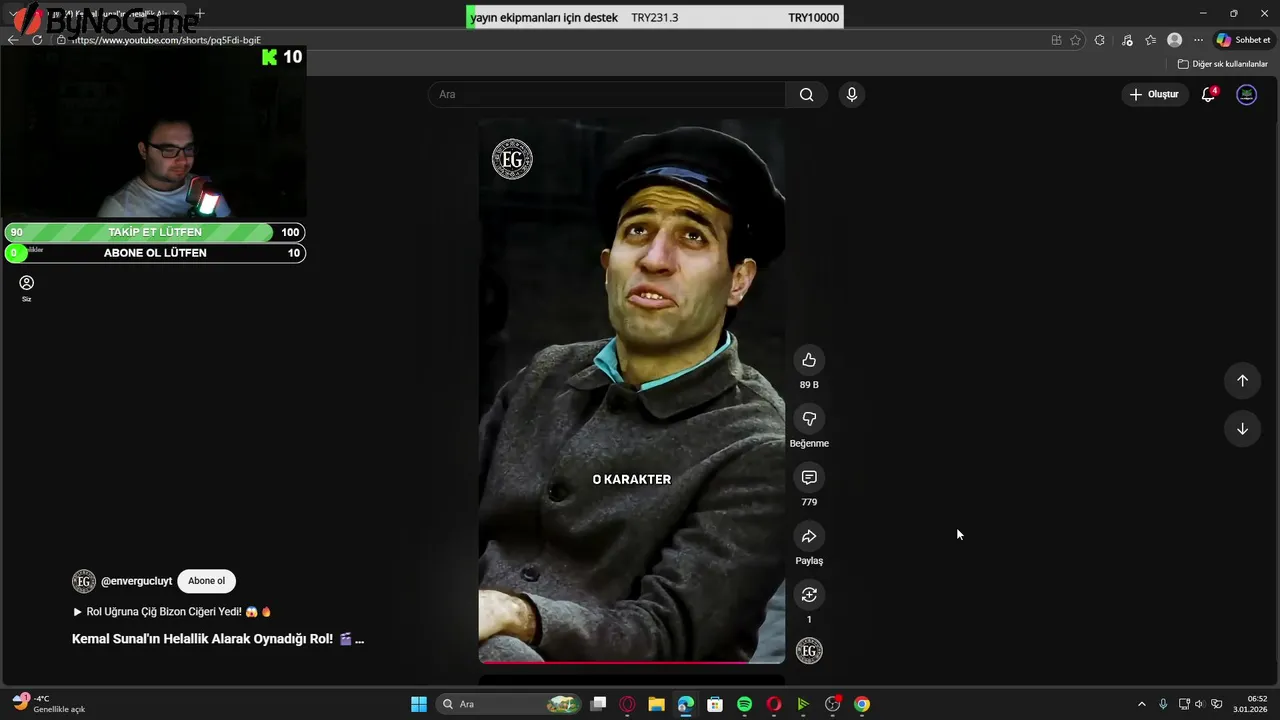Screen dimensions: 1280x720
Task: Click the TAKİP ET LÜTFEN goal bar
Action: 155,232
